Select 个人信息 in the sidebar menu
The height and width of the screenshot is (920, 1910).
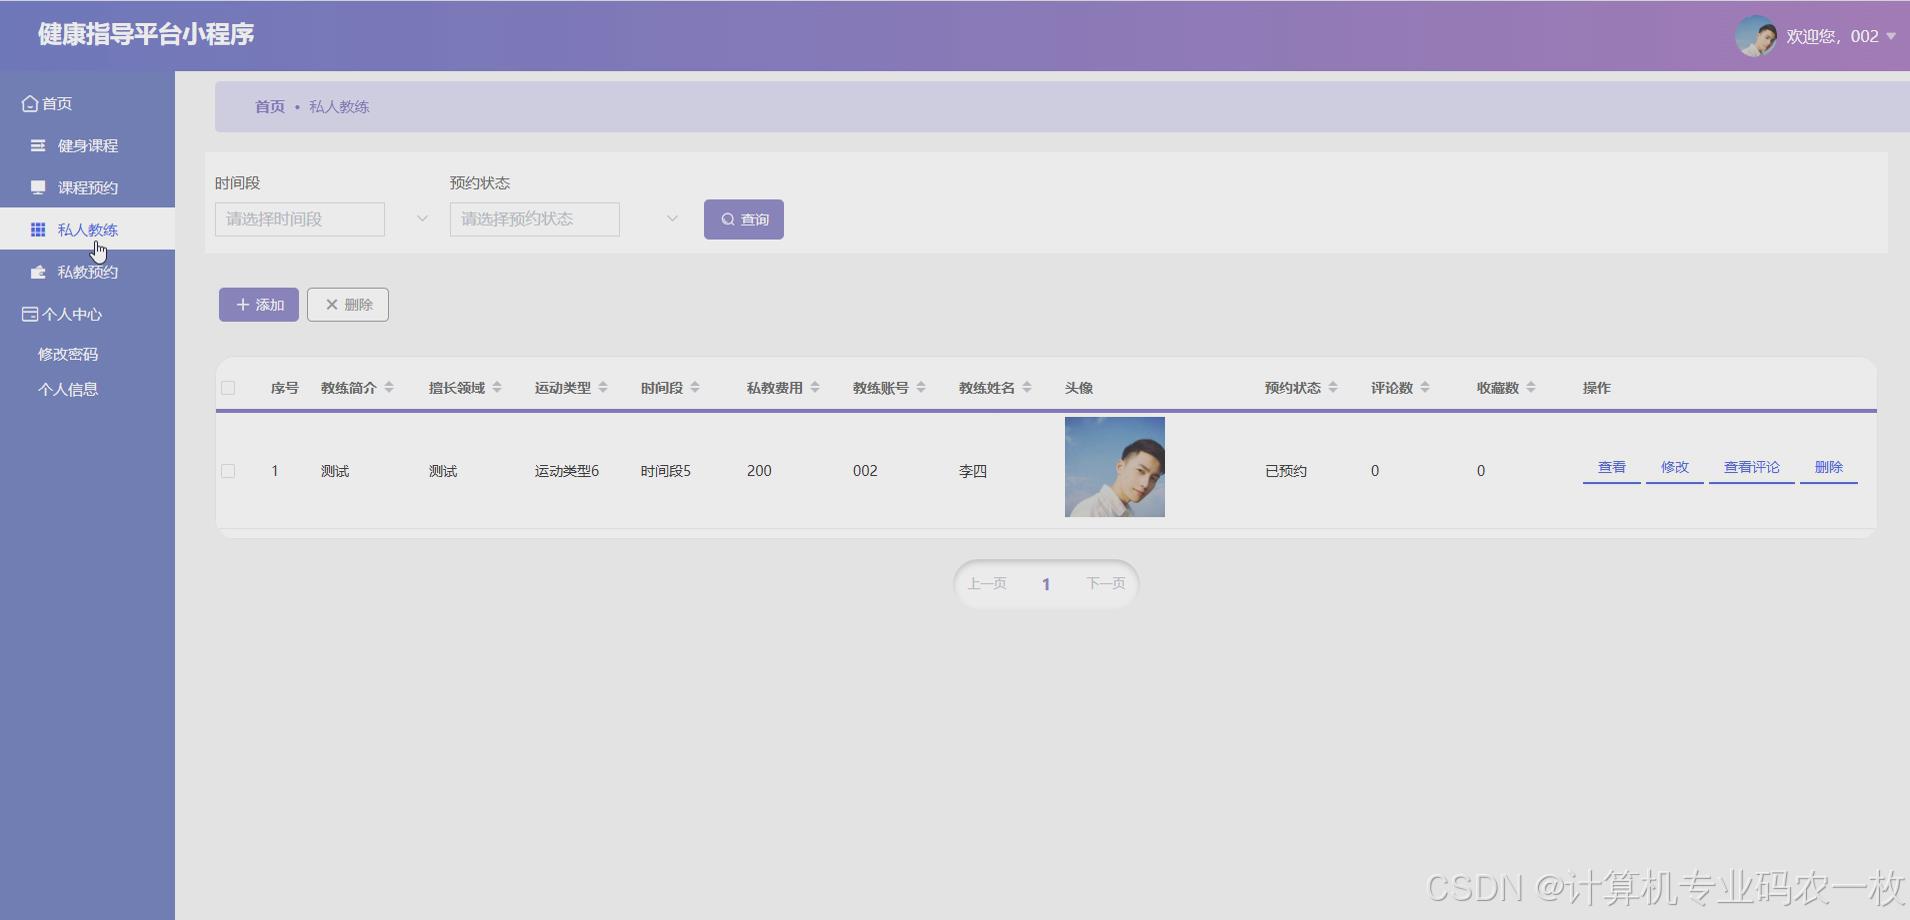68,389
